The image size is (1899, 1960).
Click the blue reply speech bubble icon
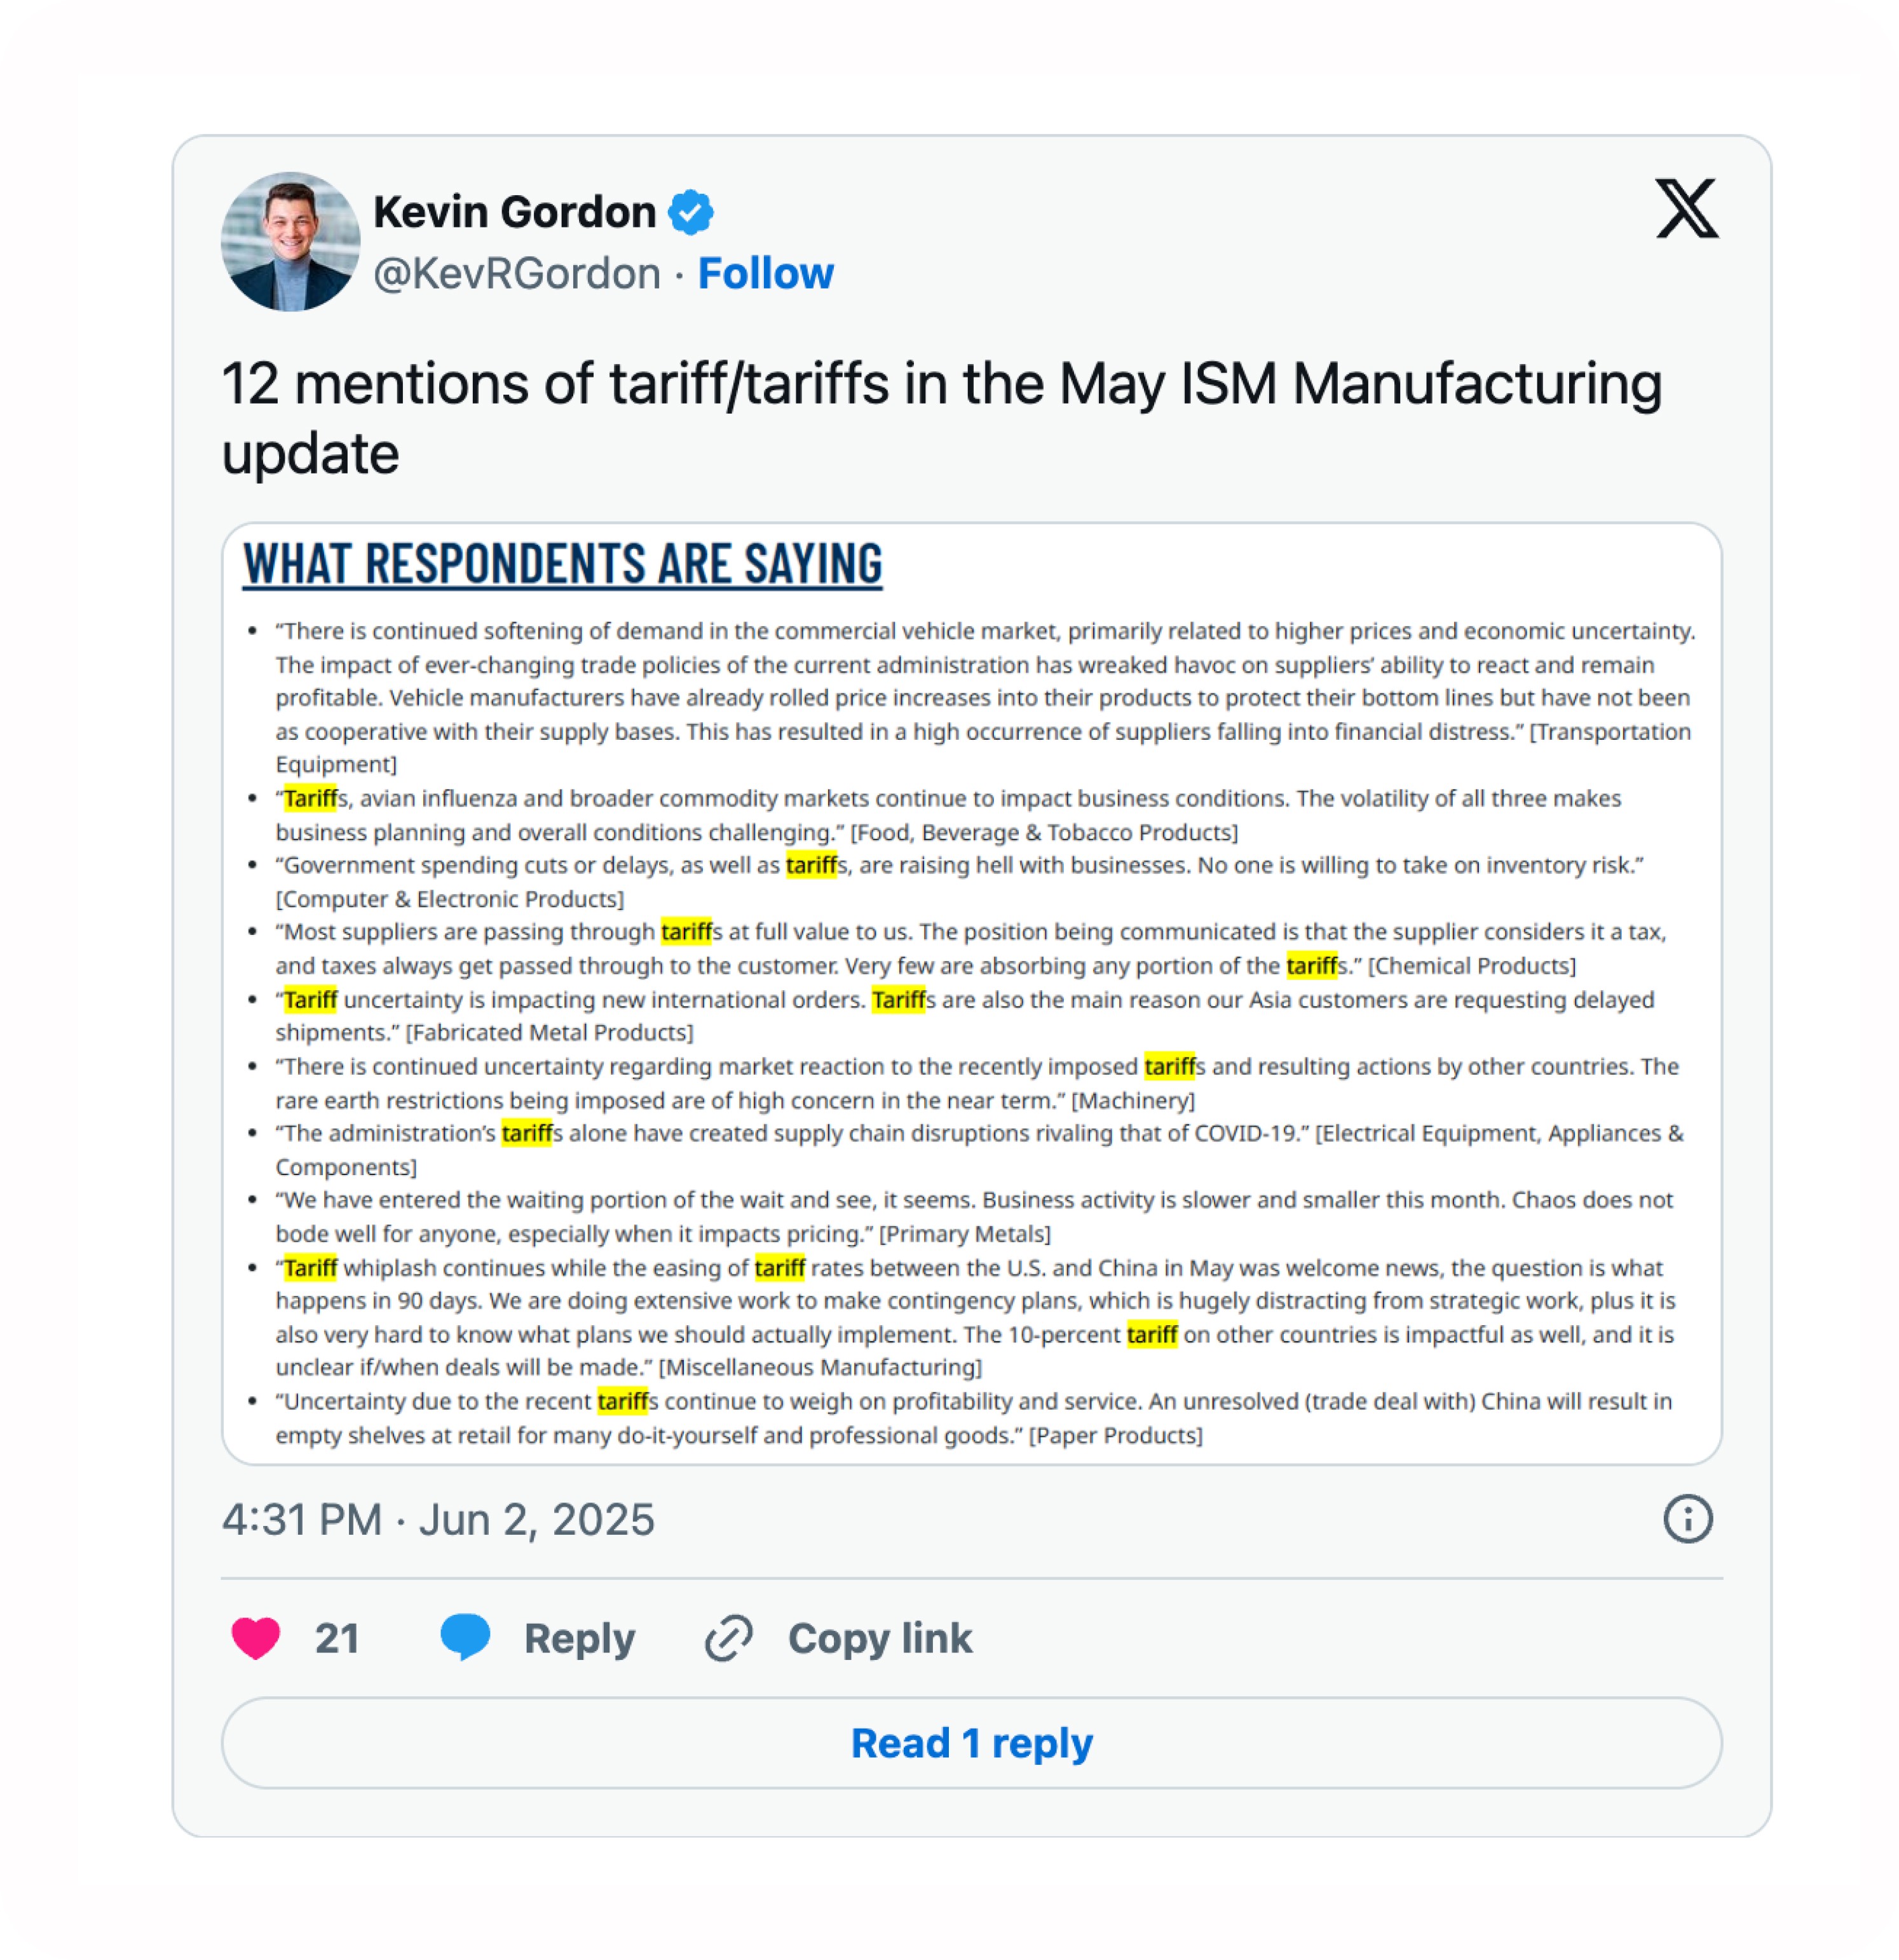pyautogui.click(x=465, y=1637)
